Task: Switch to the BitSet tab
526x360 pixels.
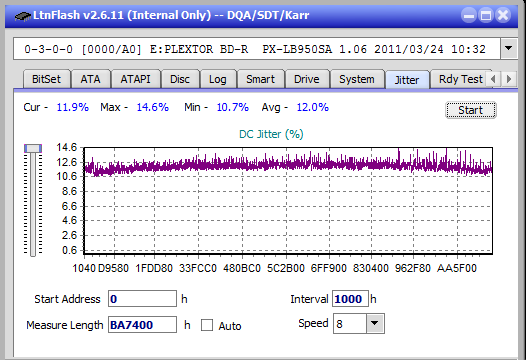Action: tap(46, 79)
